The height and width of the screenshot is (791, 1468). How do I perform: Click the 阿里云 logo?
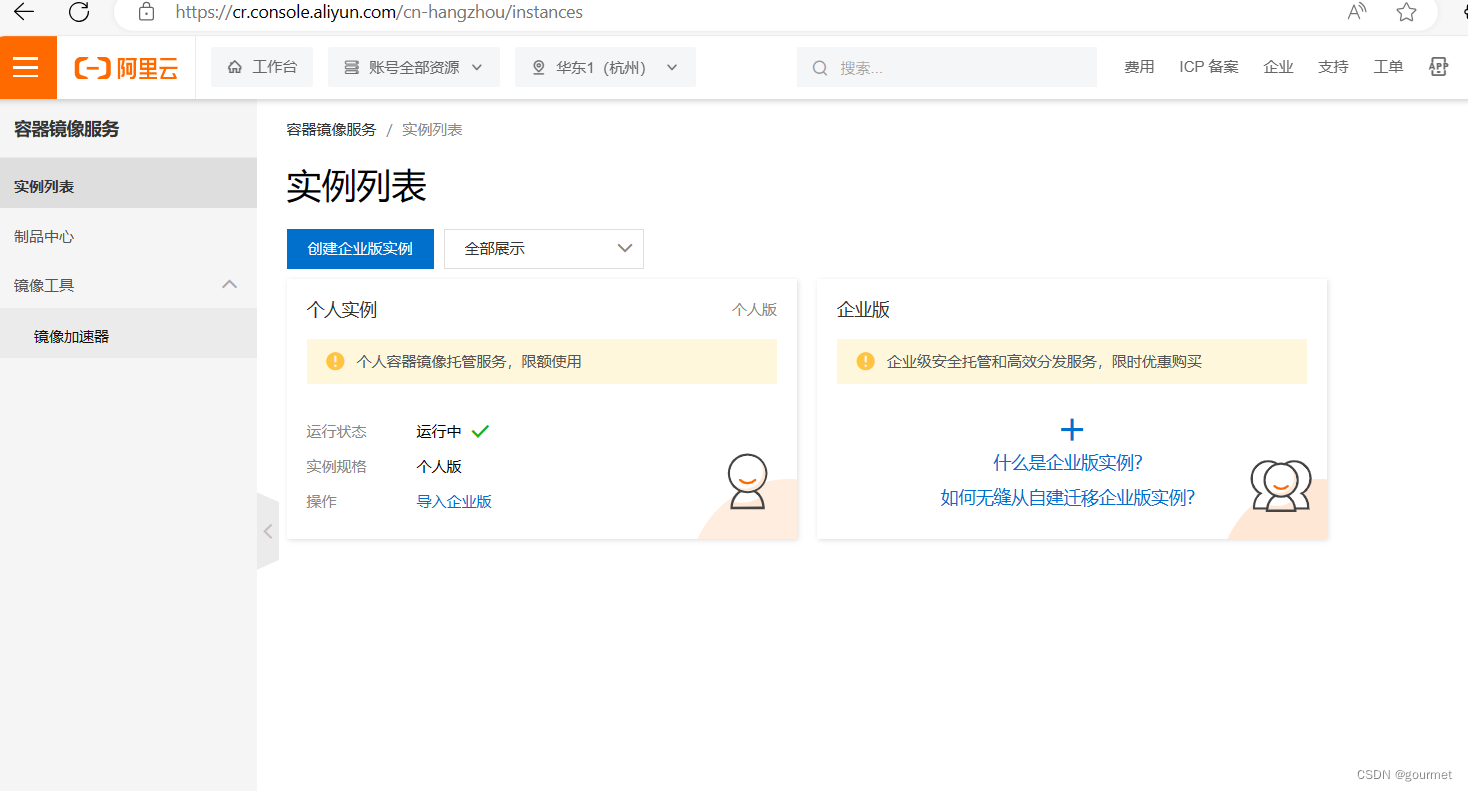pos(125,67)
